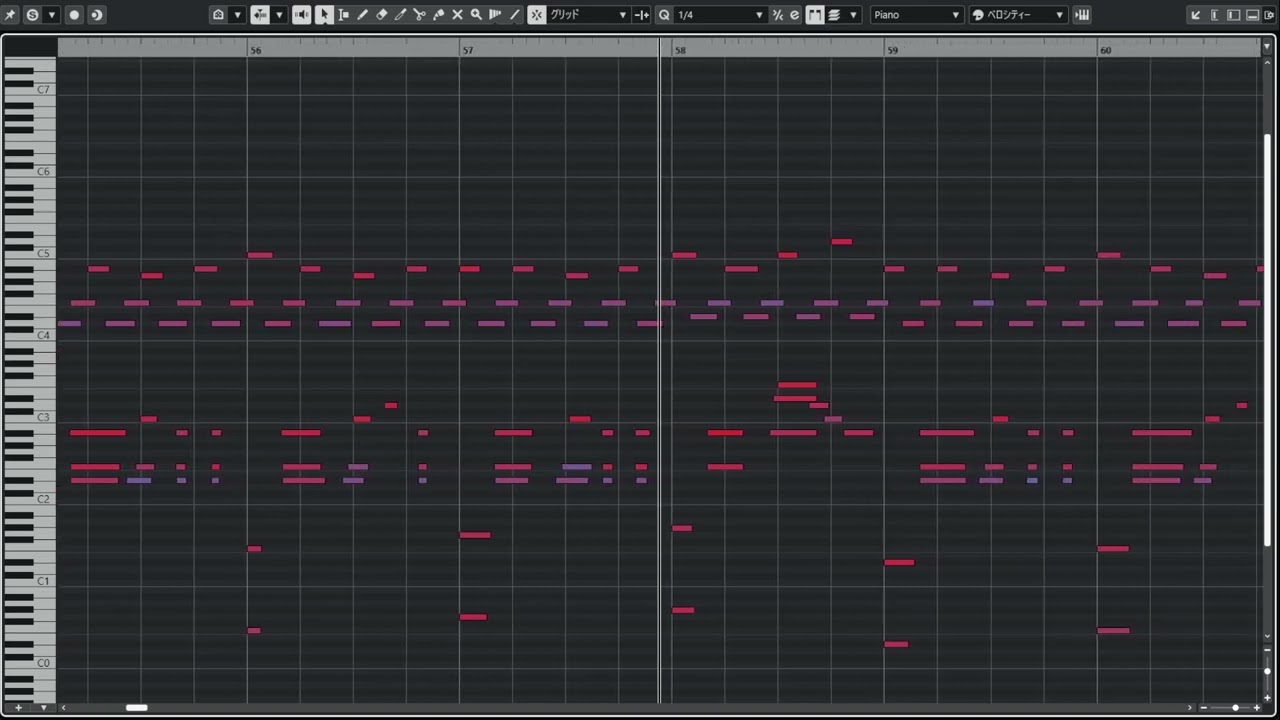Click the vertical zoom slider handle

(1267, 672)
